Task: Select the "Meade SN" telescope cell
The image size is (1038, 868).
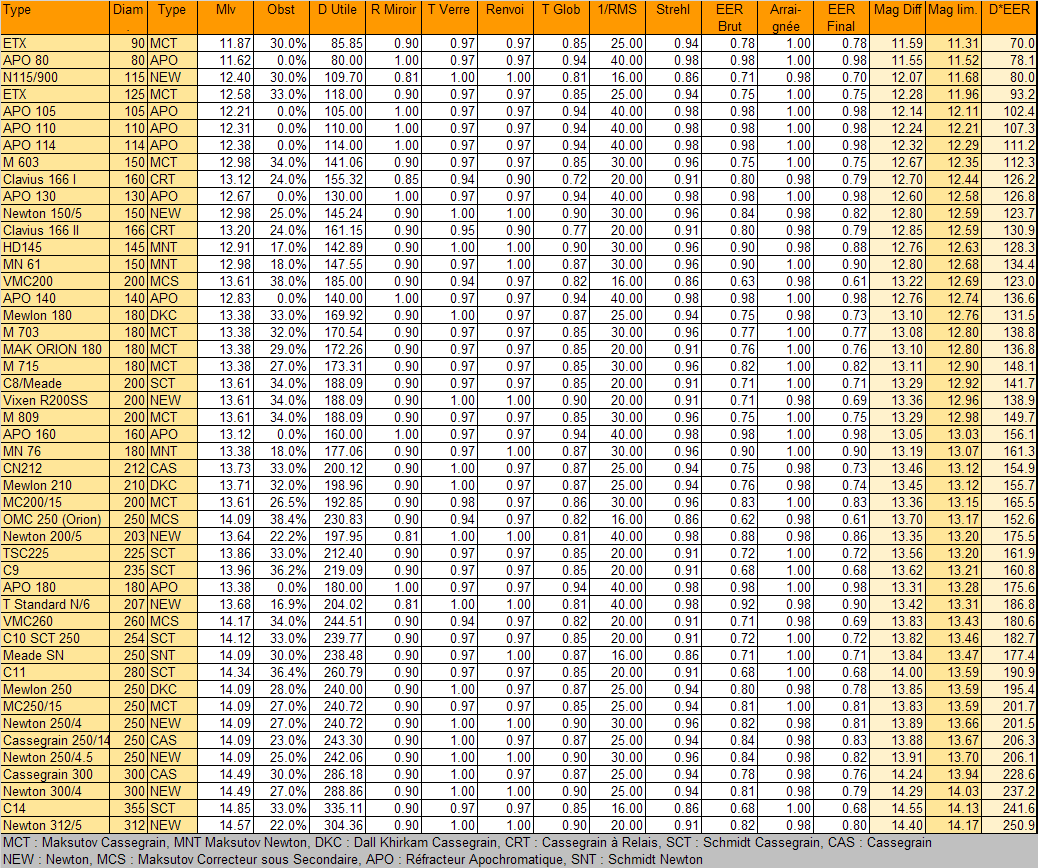Action: click(55, 655)
